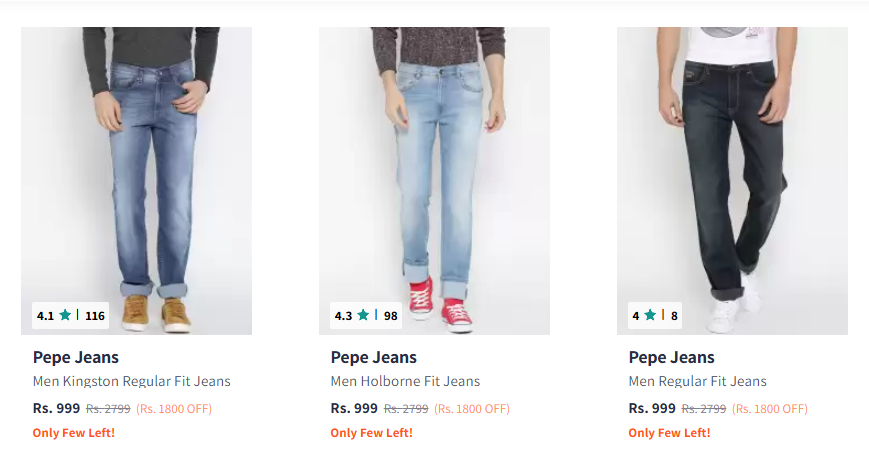Click the star icon beside the 4.1 rating
Viewport: 869px width, 461px height.
tap(65, 315)
